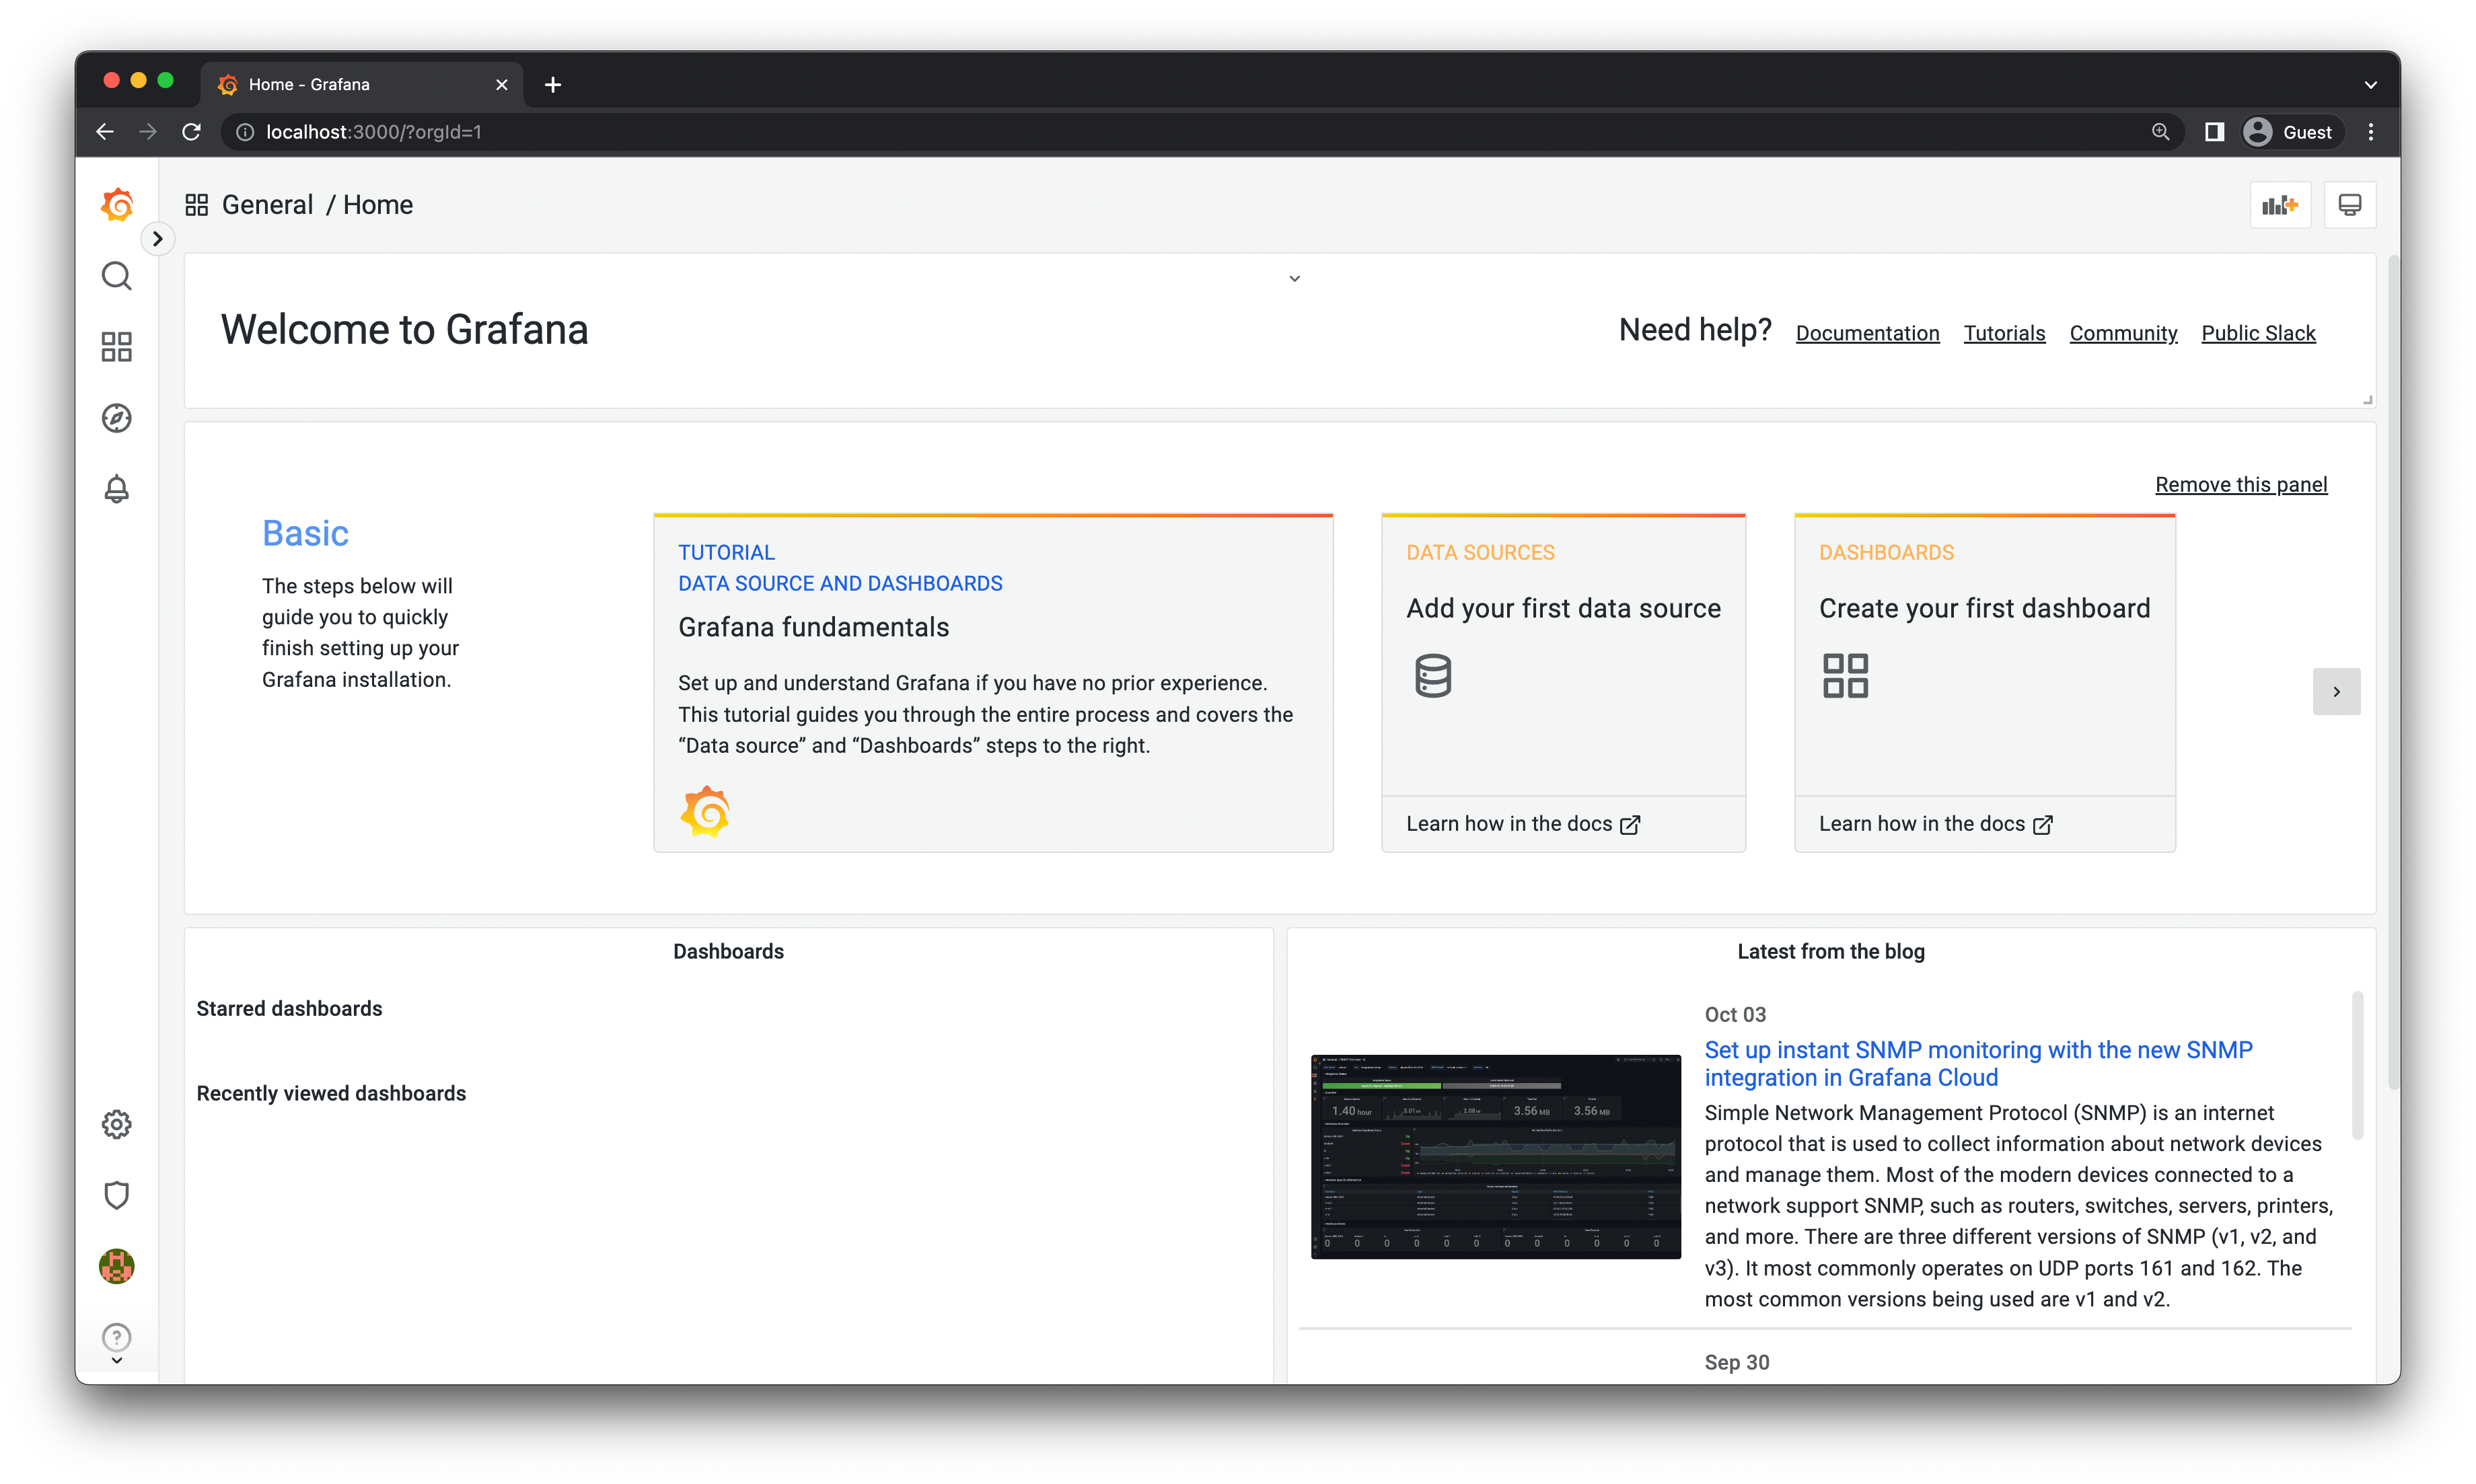Open the Documentation link
The image size is (2476, 1484).
tap(1867, 333)
